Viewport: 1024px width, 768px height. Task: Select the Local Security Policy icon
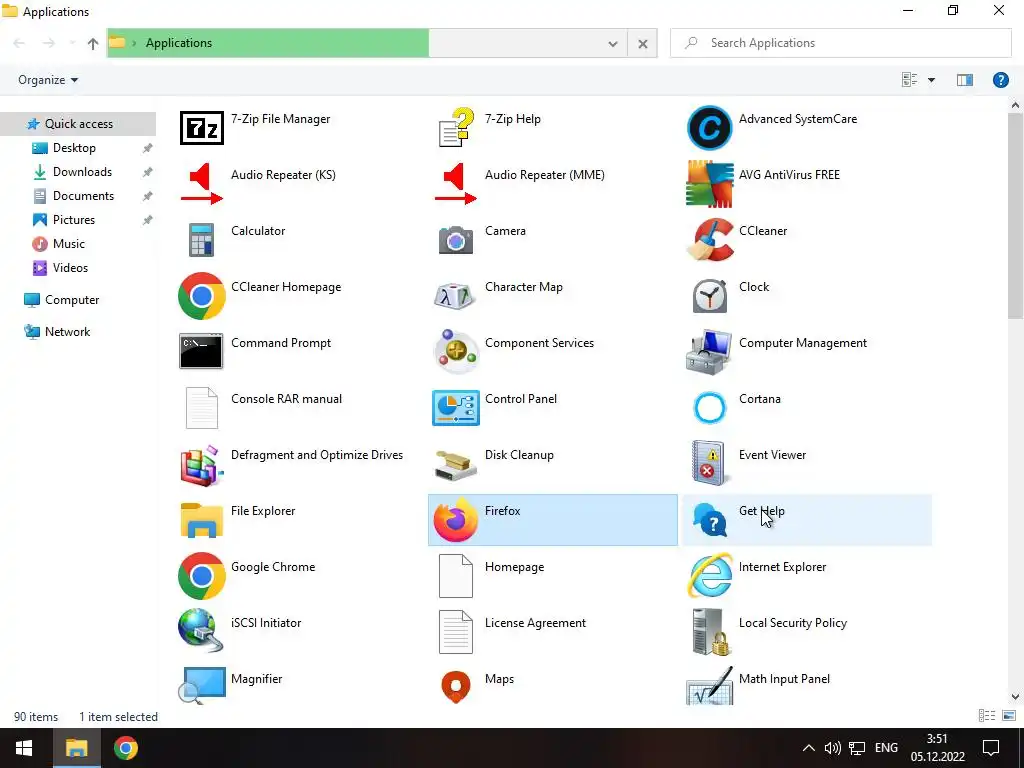710,632
